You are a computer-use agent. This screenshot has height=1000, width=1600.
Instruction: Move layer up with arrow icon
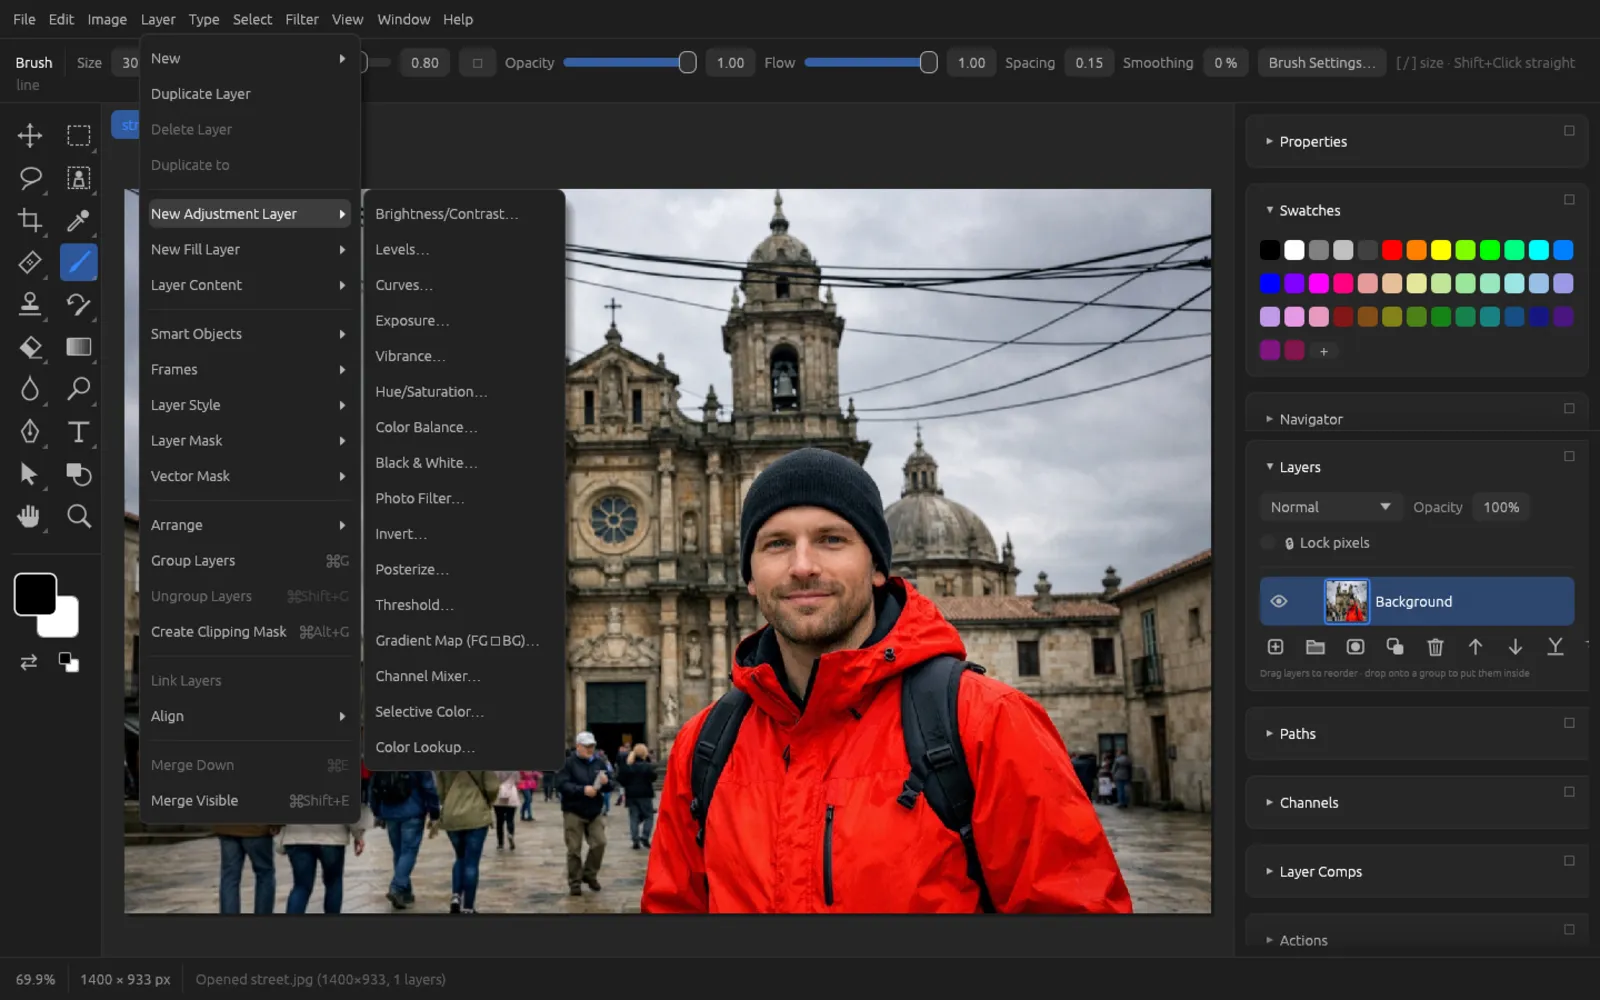pyautogui.click(x=1475, y=647)
